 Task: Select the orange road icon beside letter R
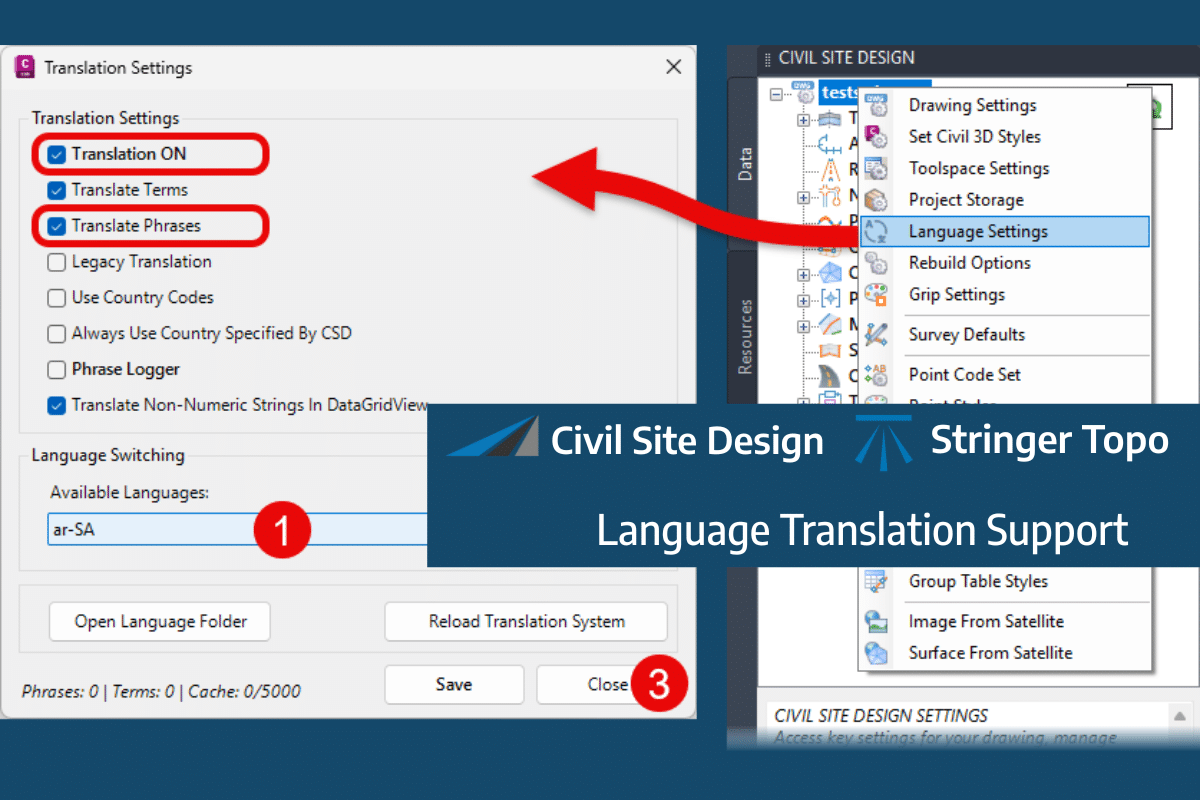click(x=831, y=170)
